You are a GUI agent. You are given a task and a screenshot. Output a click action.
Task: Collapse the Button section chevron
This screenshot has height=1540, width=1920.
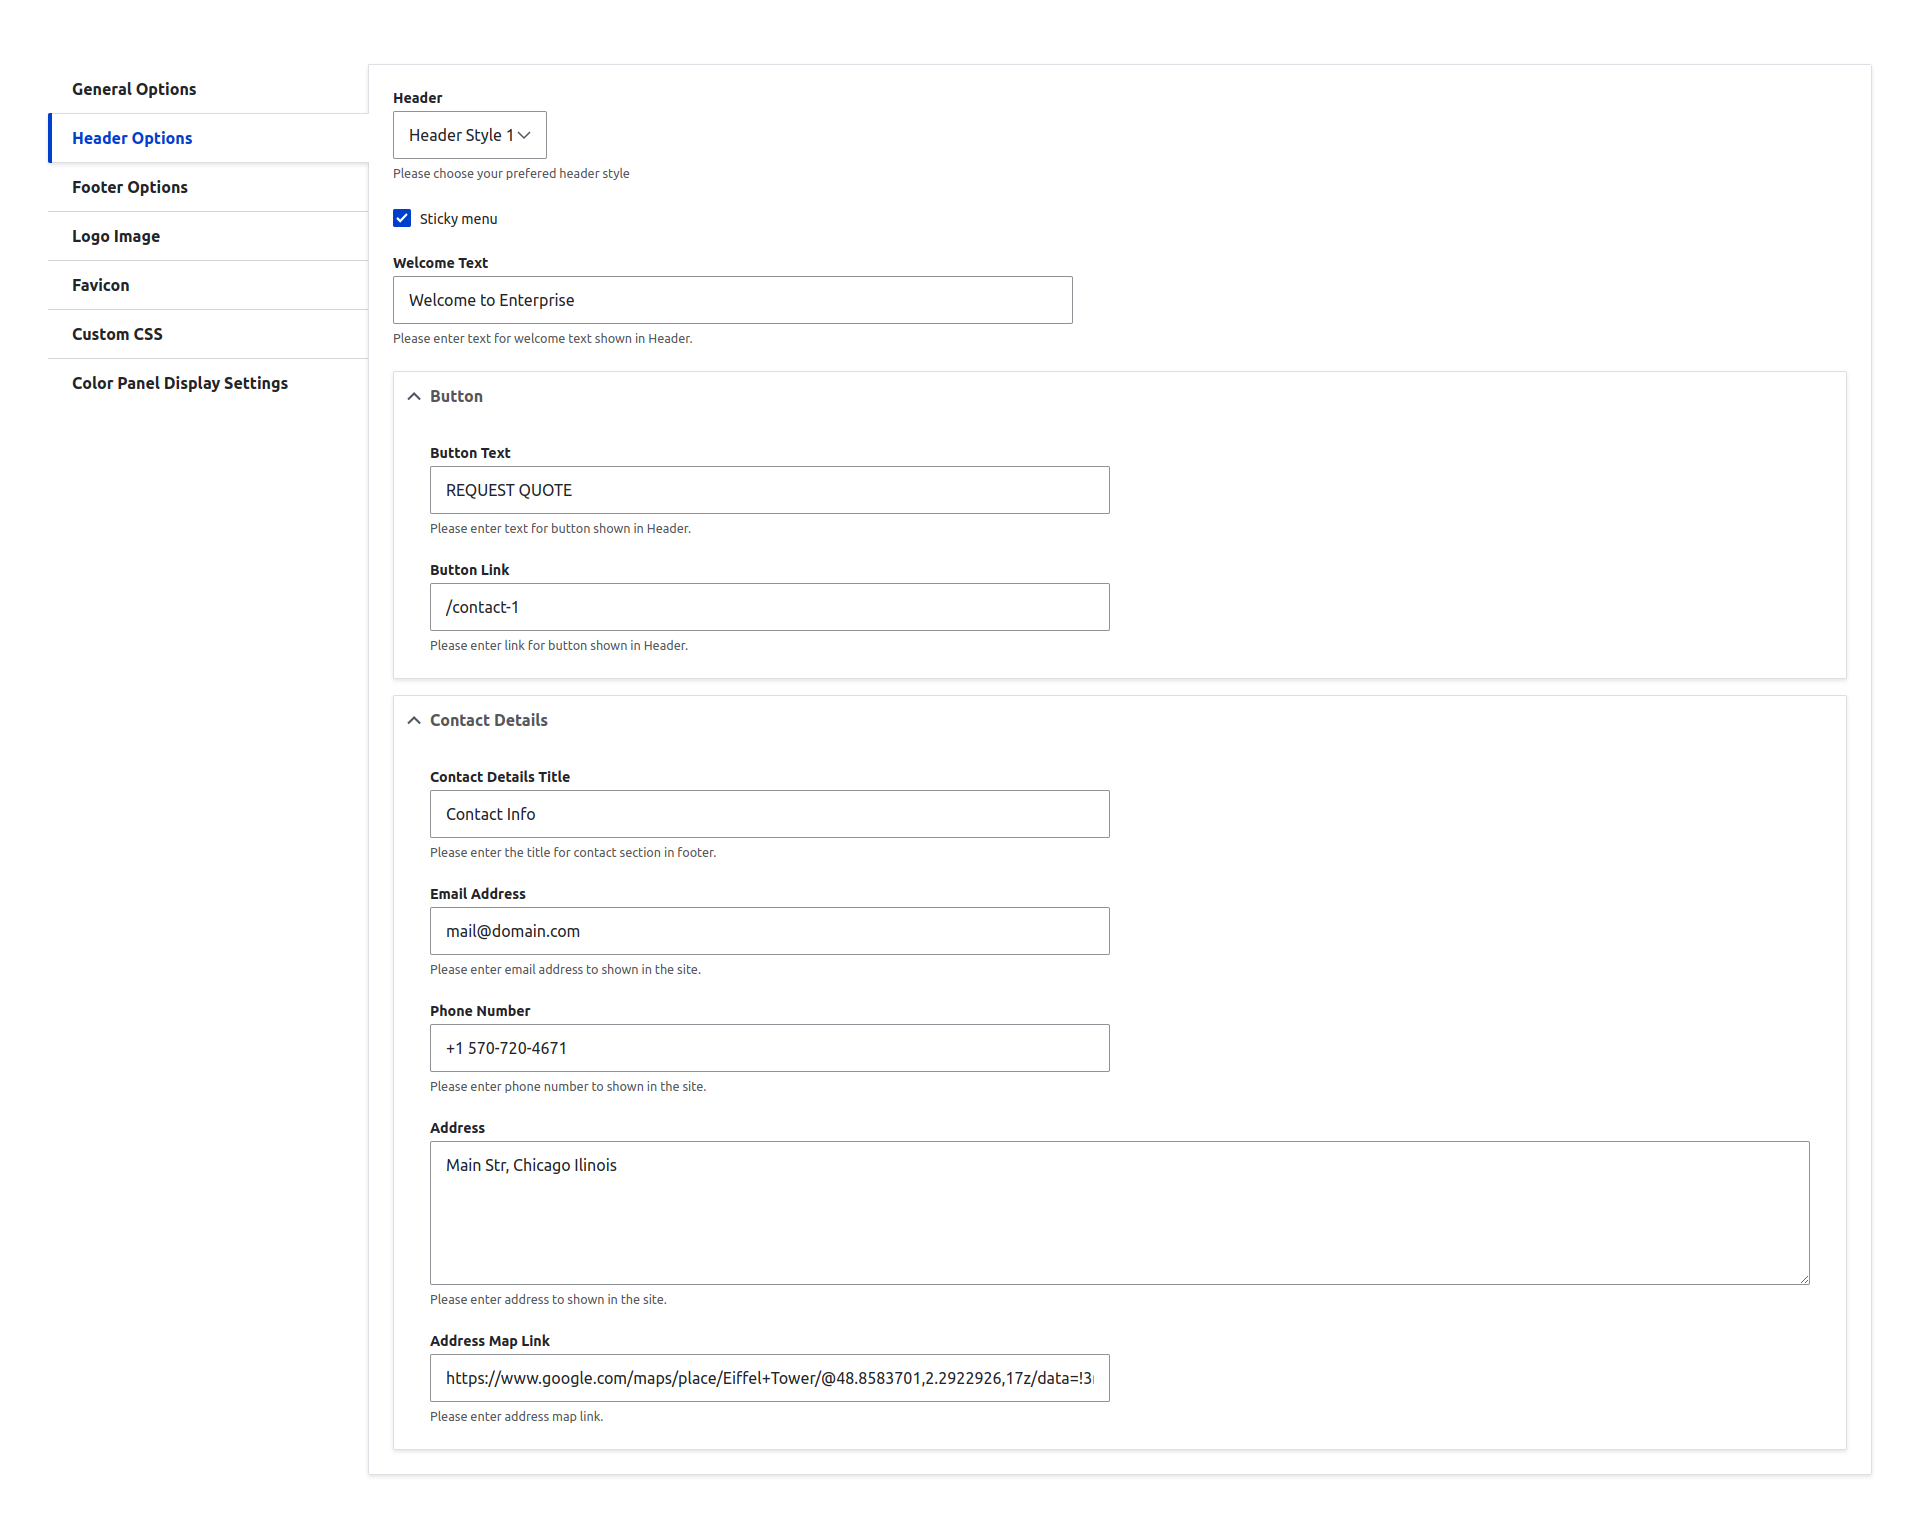(x=414, y=397)
